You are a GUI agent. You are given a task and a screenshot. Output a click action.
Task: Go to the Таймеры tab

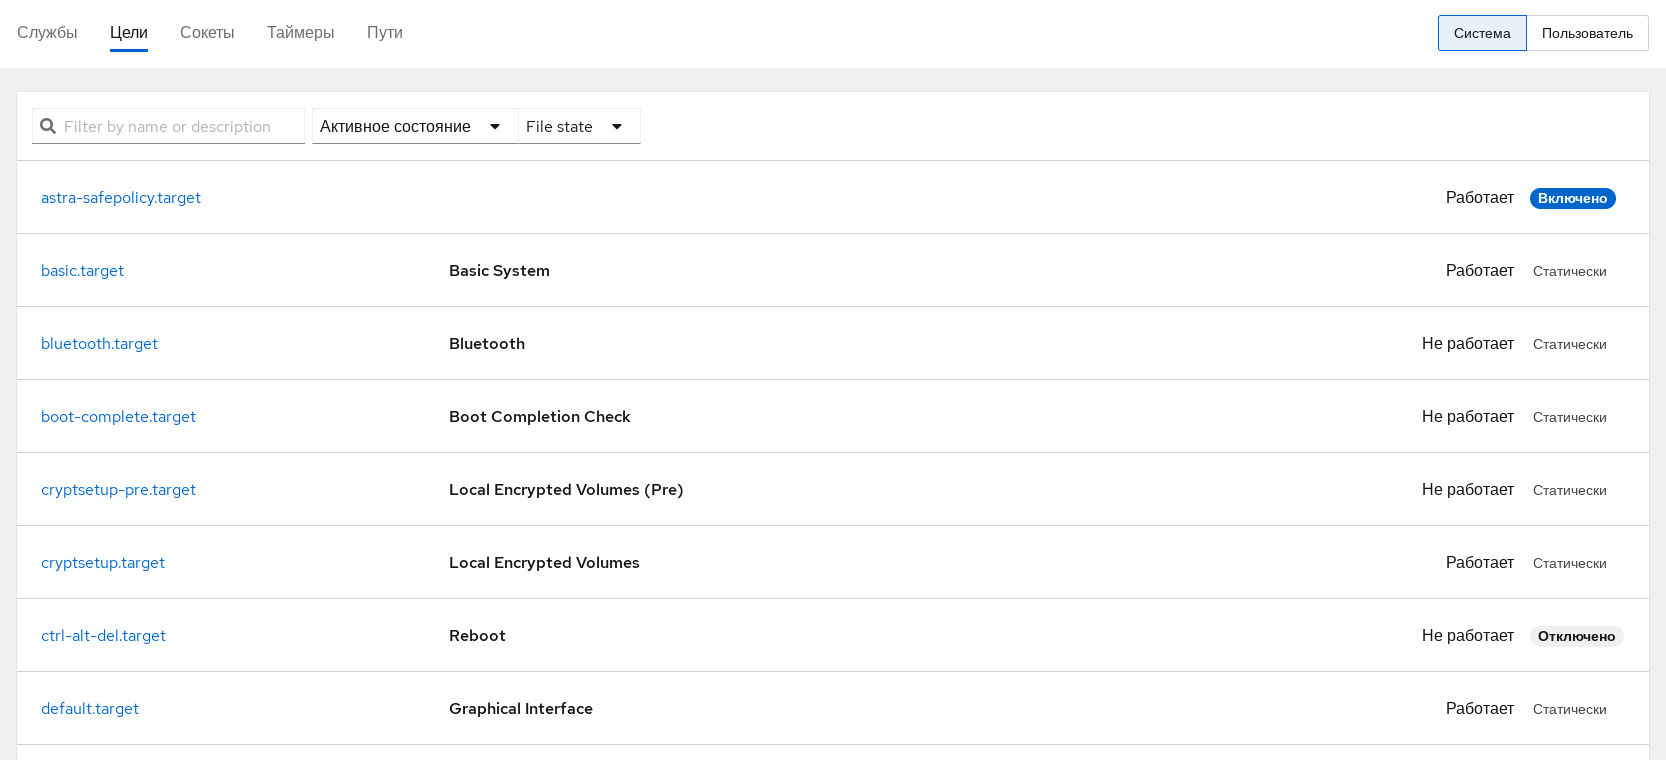click(x=300, y=32)
